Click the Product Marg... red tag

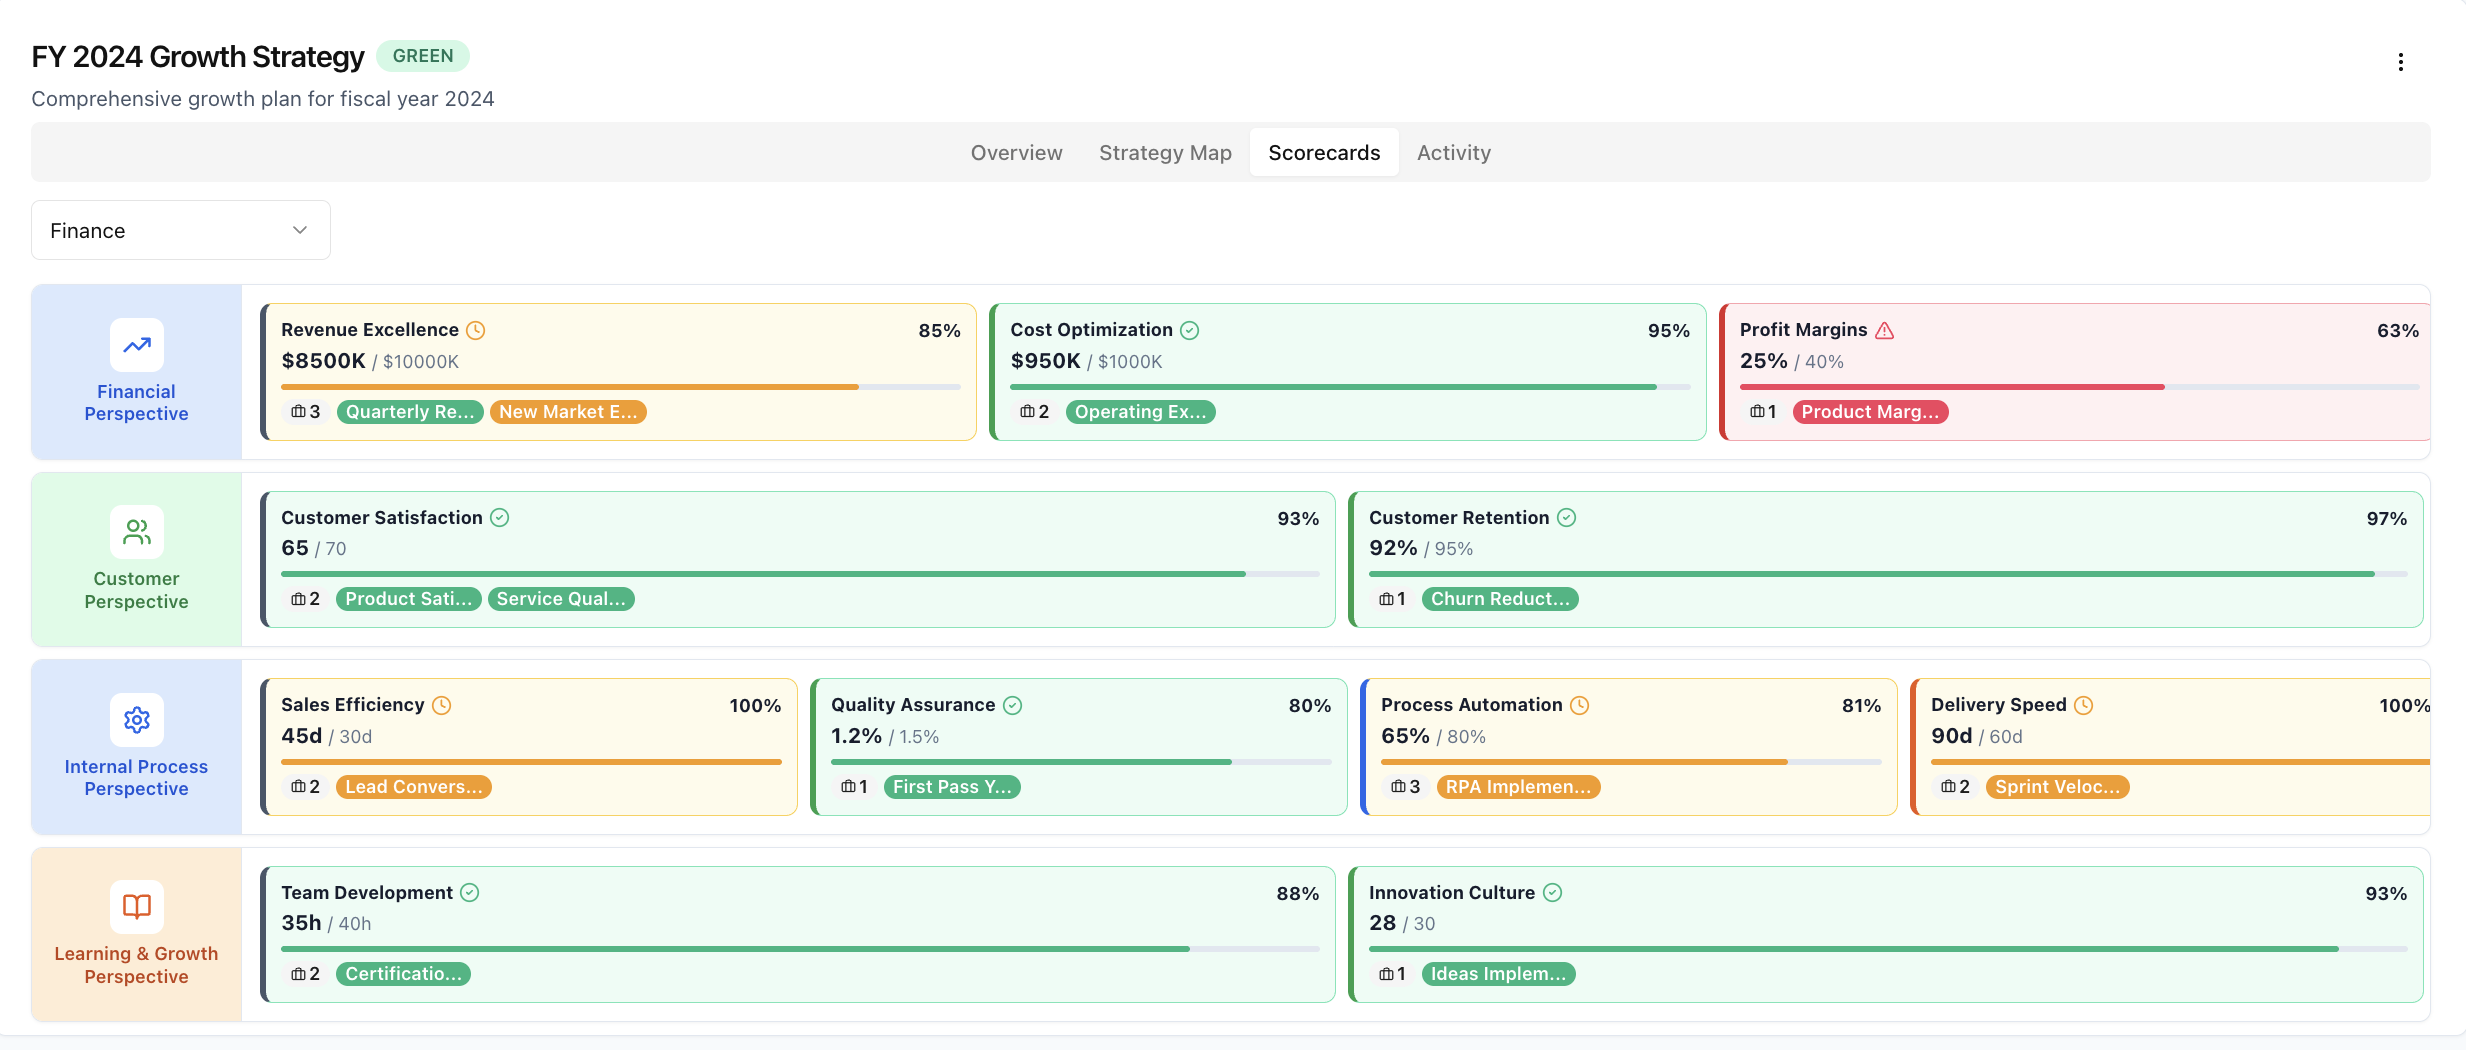1870,412
